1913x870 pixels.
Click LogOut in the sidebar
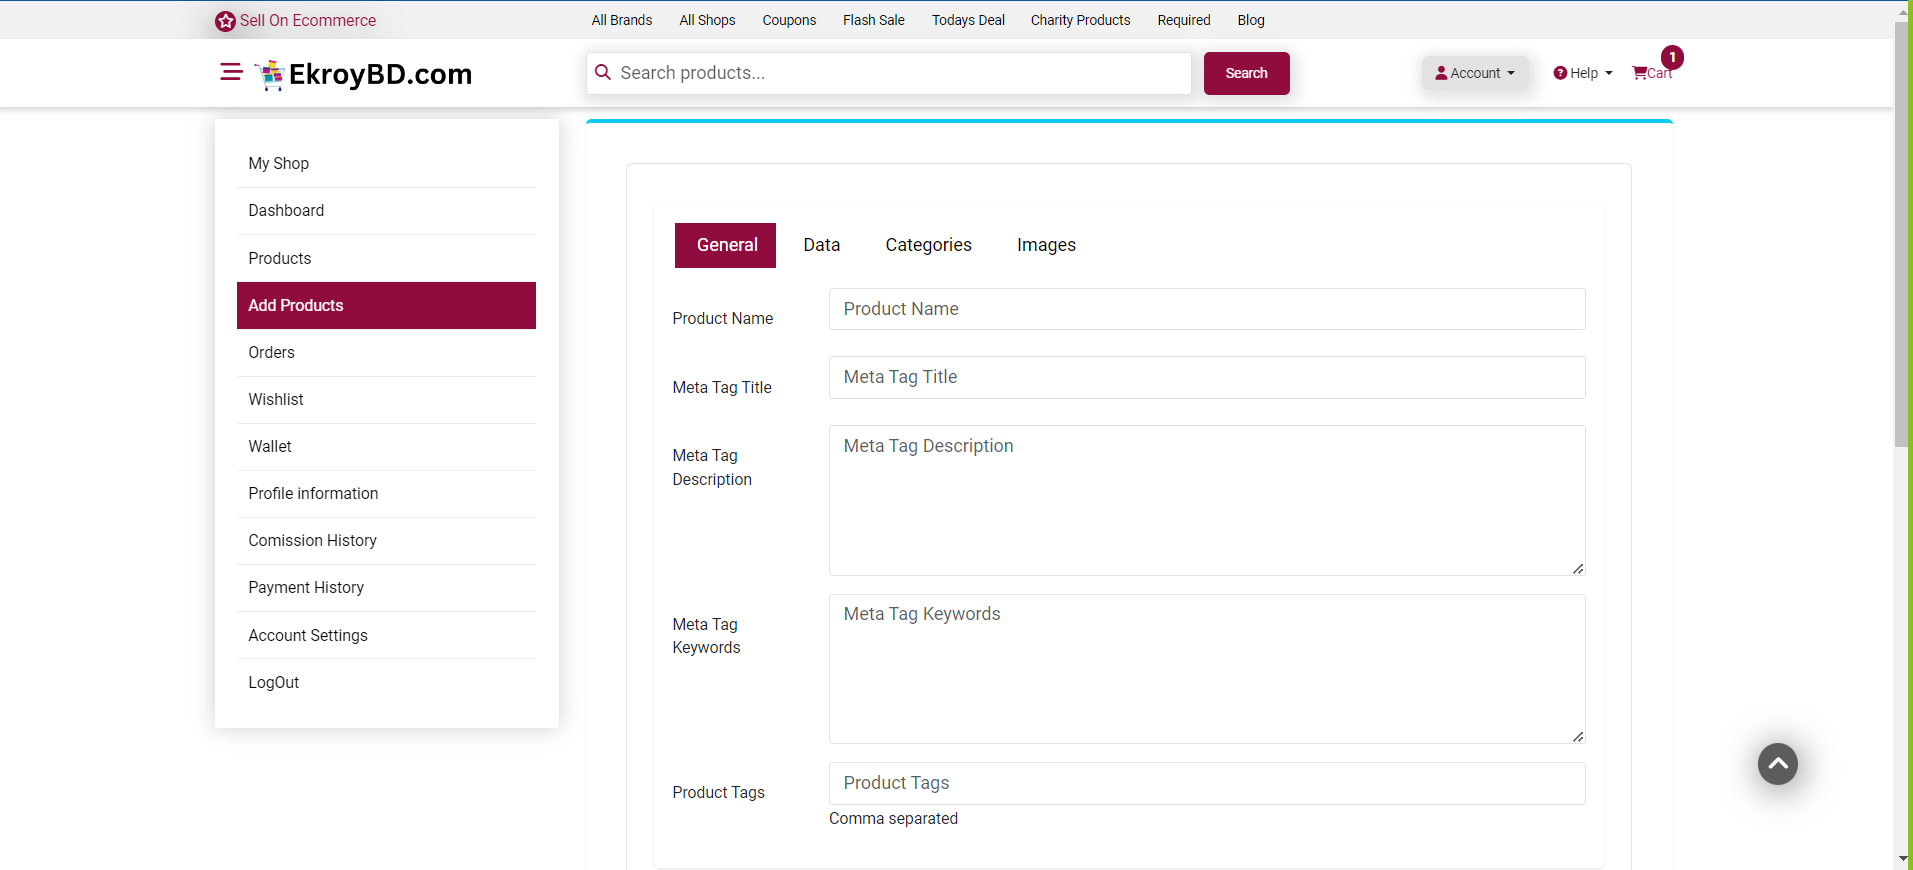coord(274,682)
